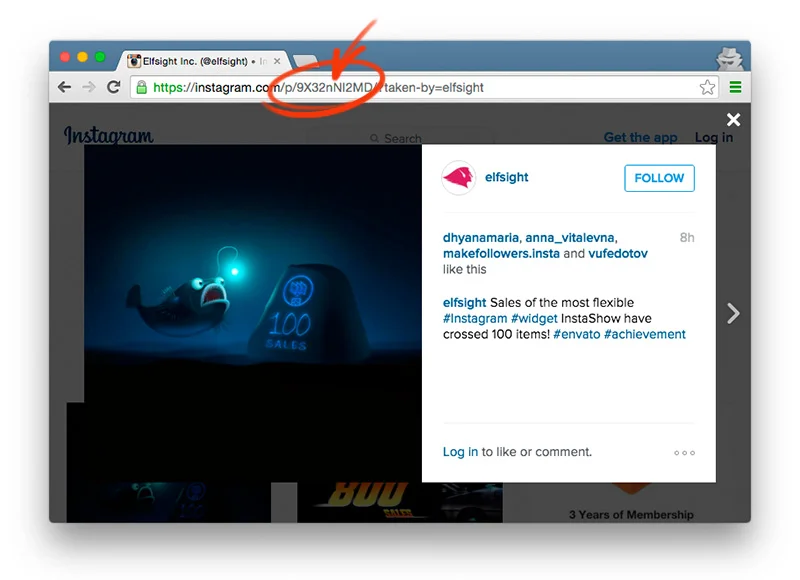Click the green macOS maximize button
This screenshot has width=800, height=580.
pos(100,57)
